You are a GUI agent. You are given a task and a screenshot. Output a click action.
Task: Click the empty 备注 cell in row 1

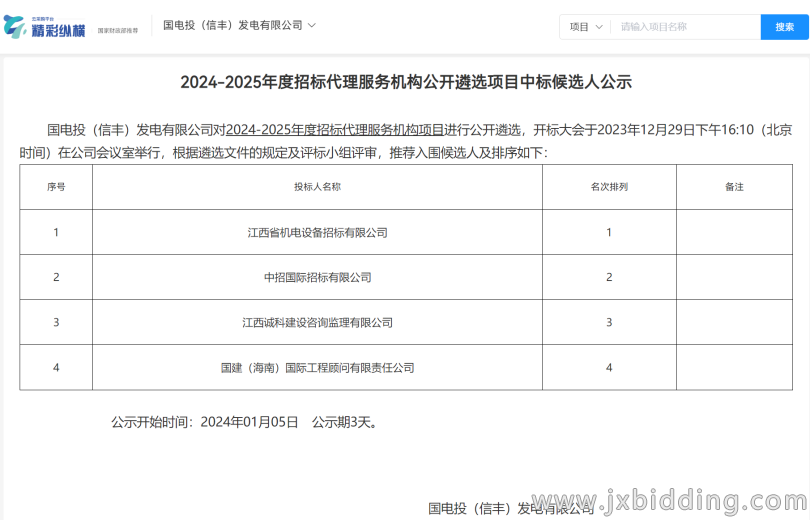coord(734,233)
